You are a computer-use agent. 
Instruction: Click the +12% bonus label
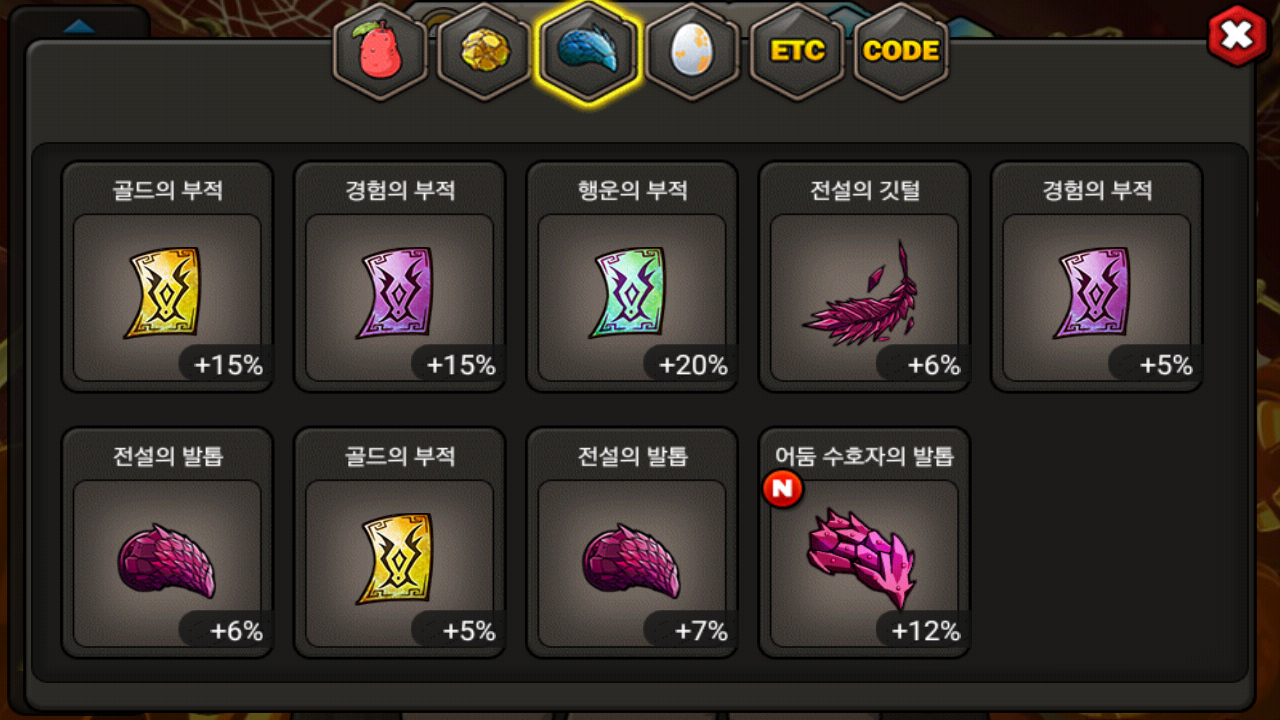pos(925,631)
